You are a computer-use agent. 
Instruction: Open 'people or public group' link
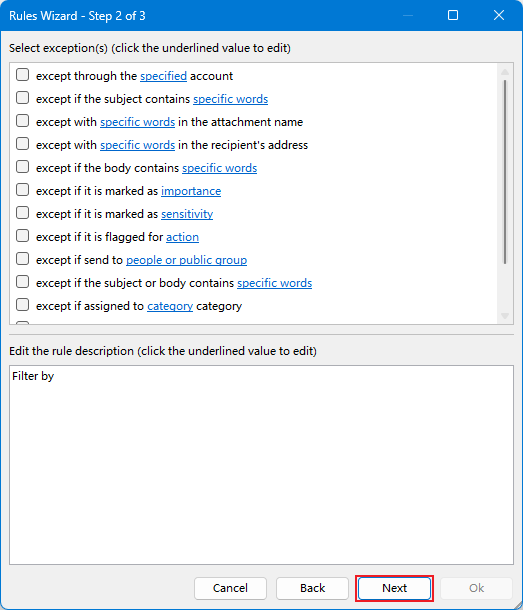click(x=186, y=260)
